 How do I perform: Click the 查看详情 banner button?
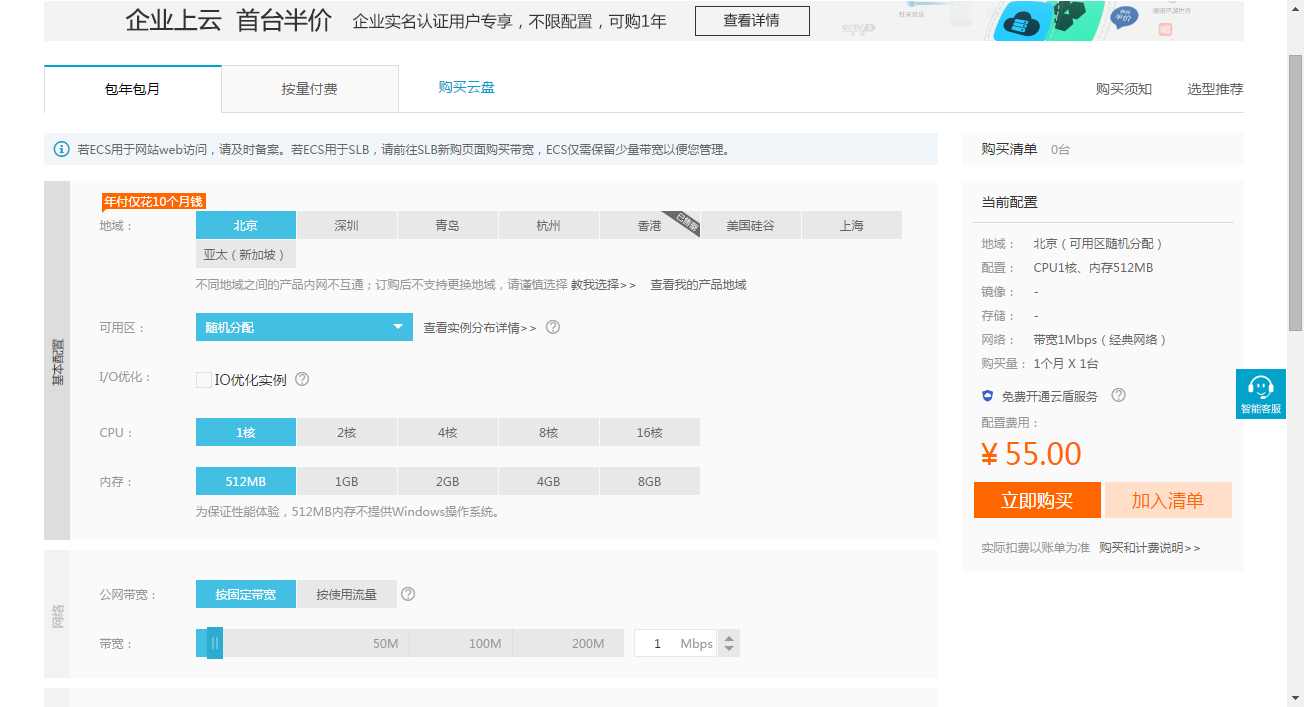click(x=752, y=20)
